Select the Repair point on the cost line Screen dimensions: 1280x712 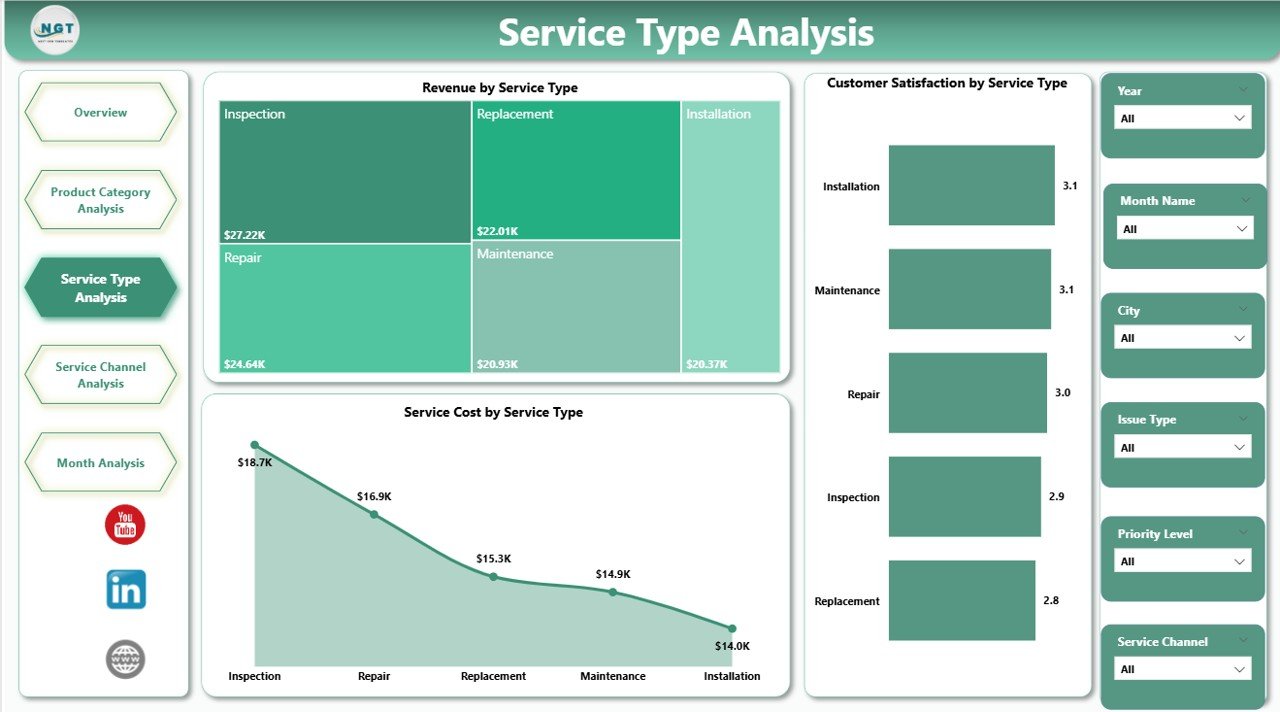[x=374, y=513]
